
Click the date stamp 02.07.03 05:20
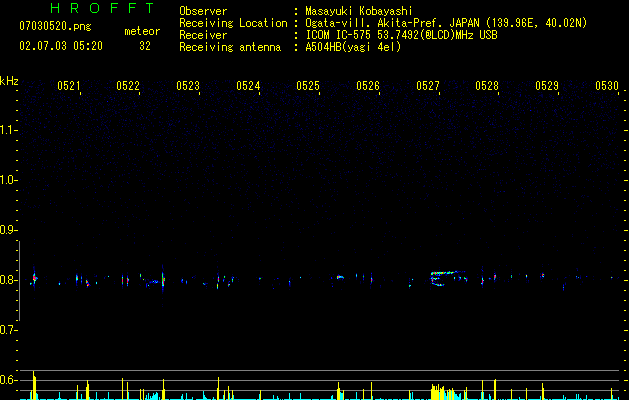[61, 46]
